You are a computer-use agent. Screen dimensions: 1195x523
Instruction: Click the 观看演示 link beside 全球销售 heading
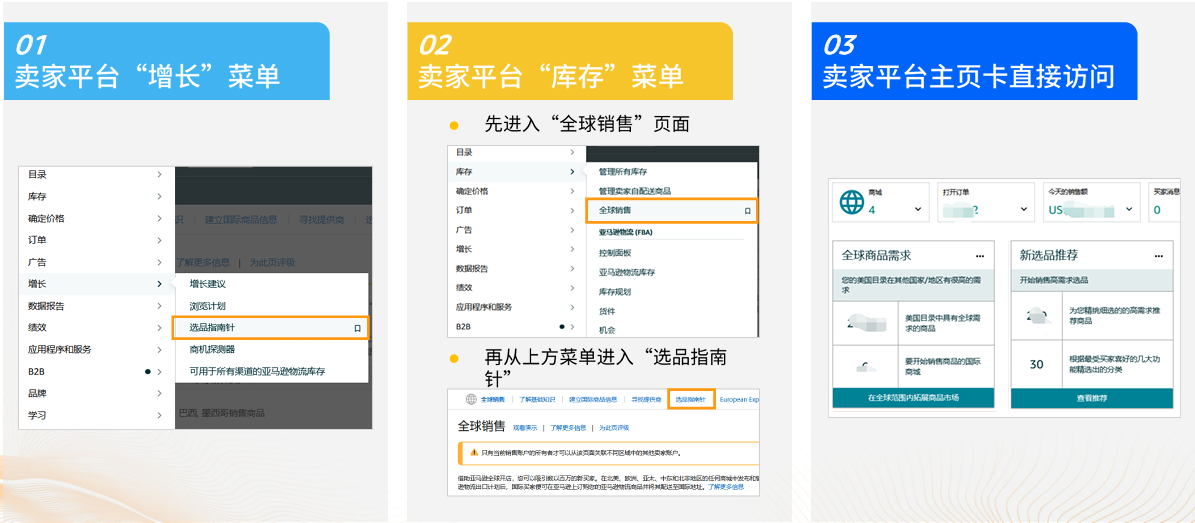[x=525, y=428]
